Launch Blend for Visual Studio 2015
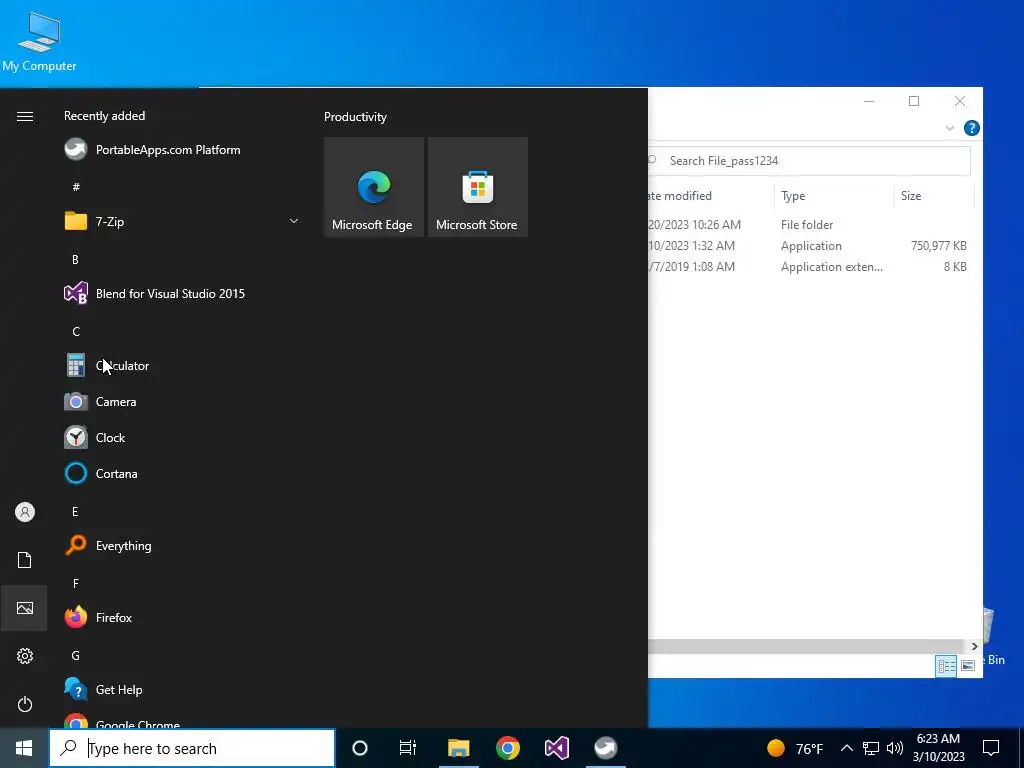The width and height of the screenshot is (1024, 768). (155, 293)
